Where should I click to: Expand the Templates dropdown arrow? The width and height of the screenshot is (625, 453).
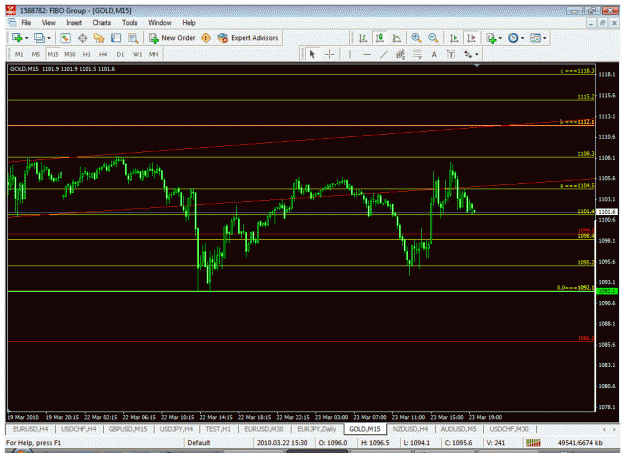pyautogui.click(x=544, y=39)
